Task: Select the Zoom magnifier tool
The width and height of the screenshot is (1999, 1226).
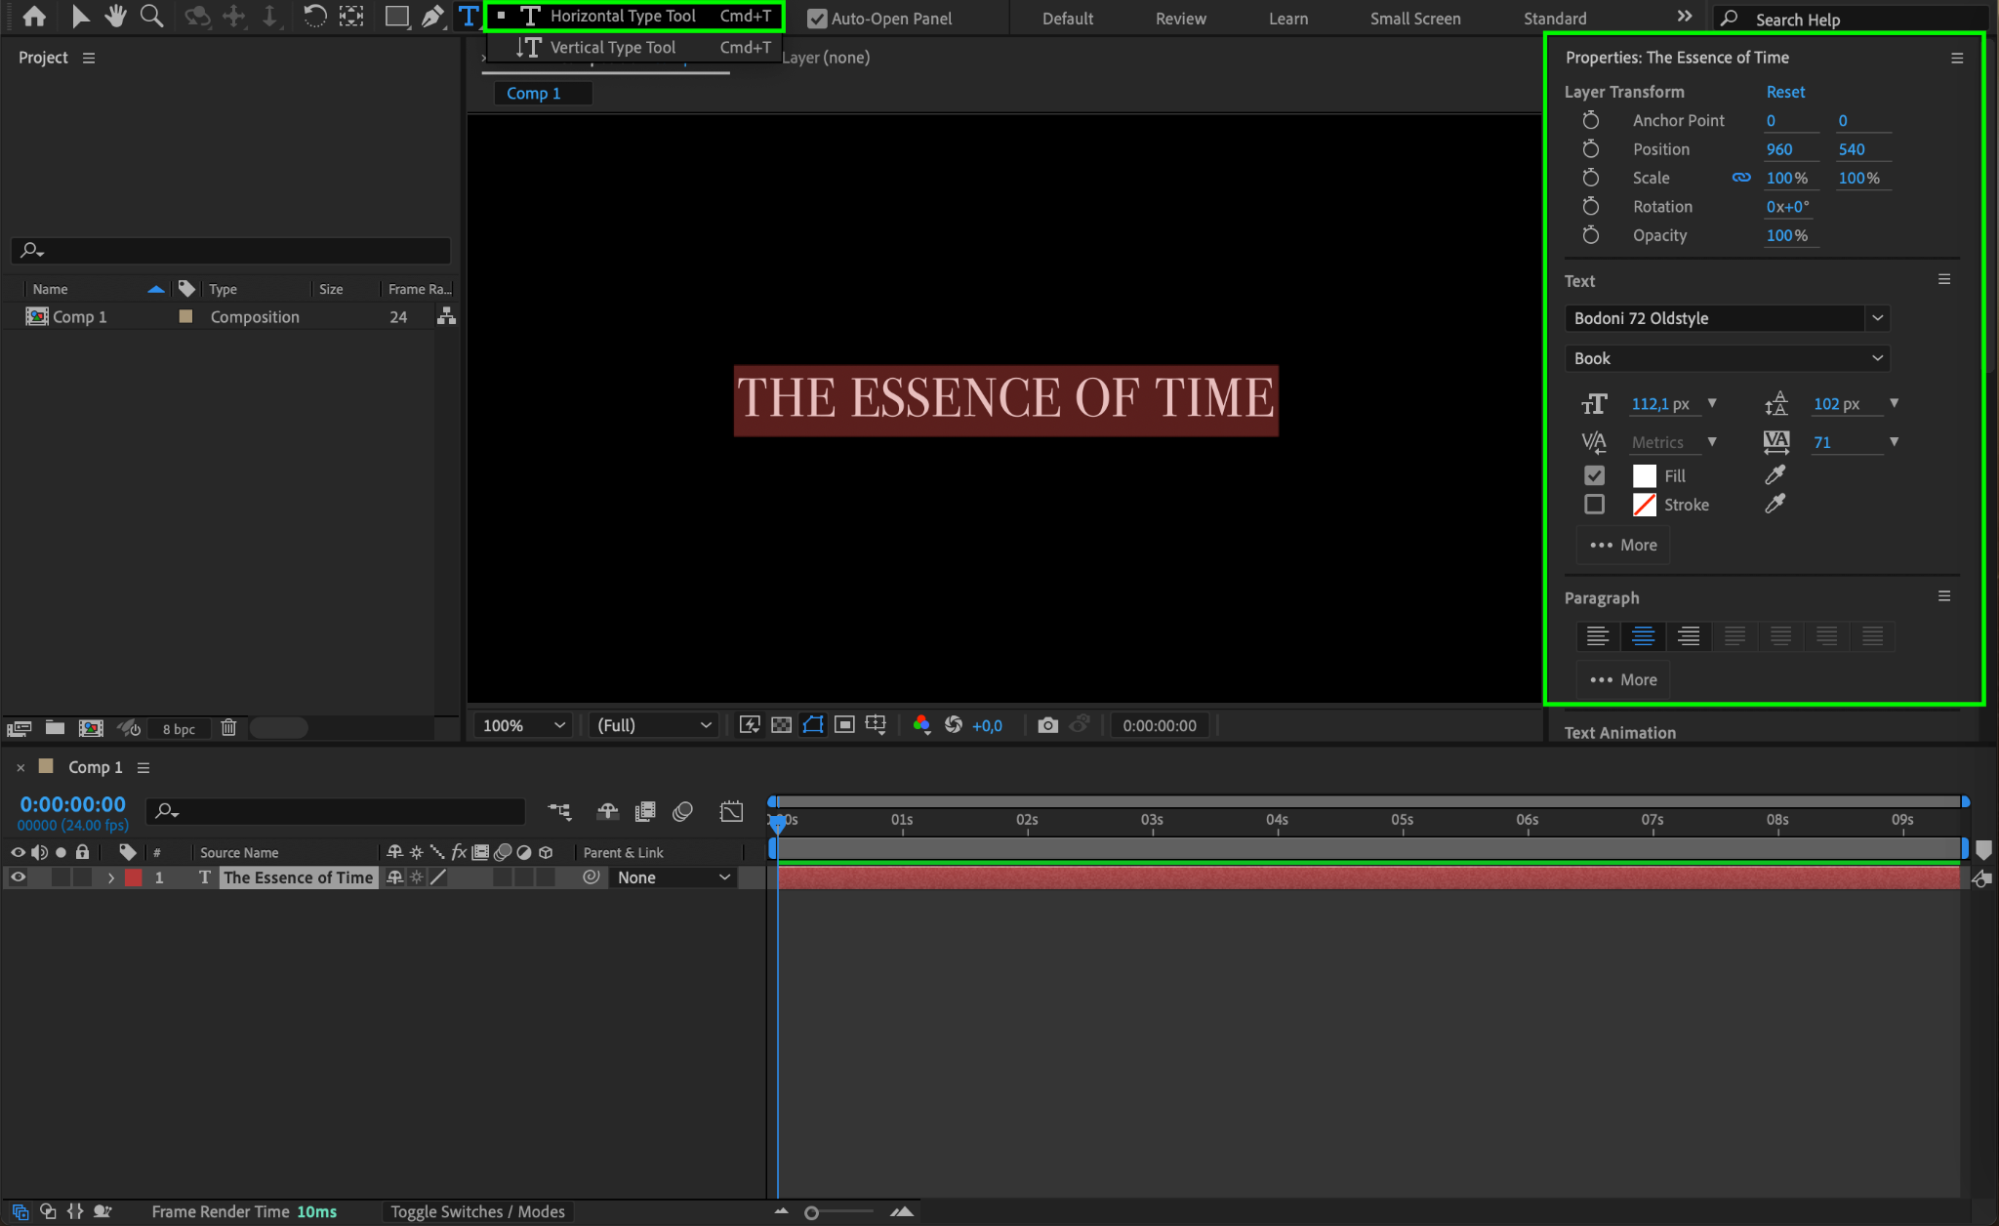Action: click(151, 16)
